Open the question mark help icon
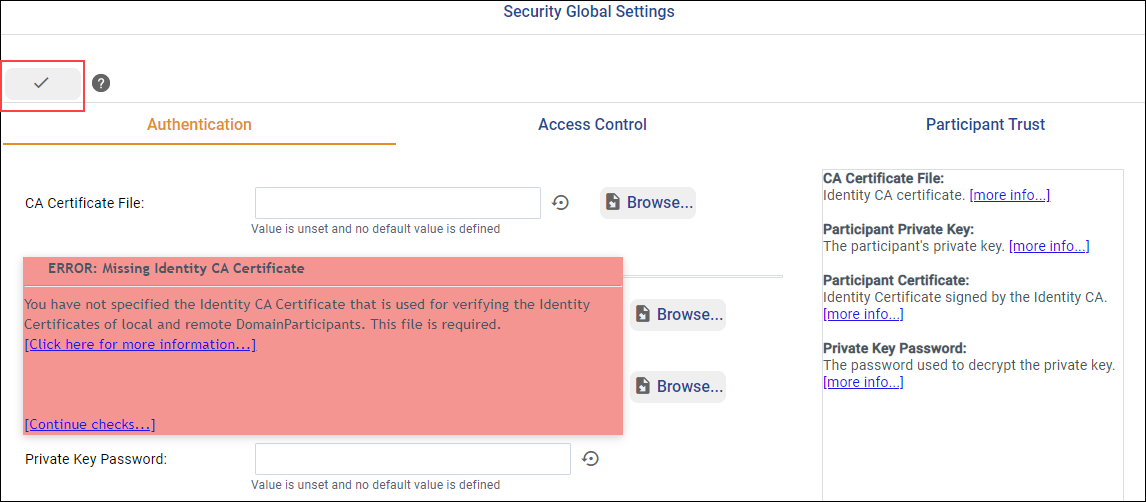Viewport: 1146px width, 502px height. tap(101, 83)
